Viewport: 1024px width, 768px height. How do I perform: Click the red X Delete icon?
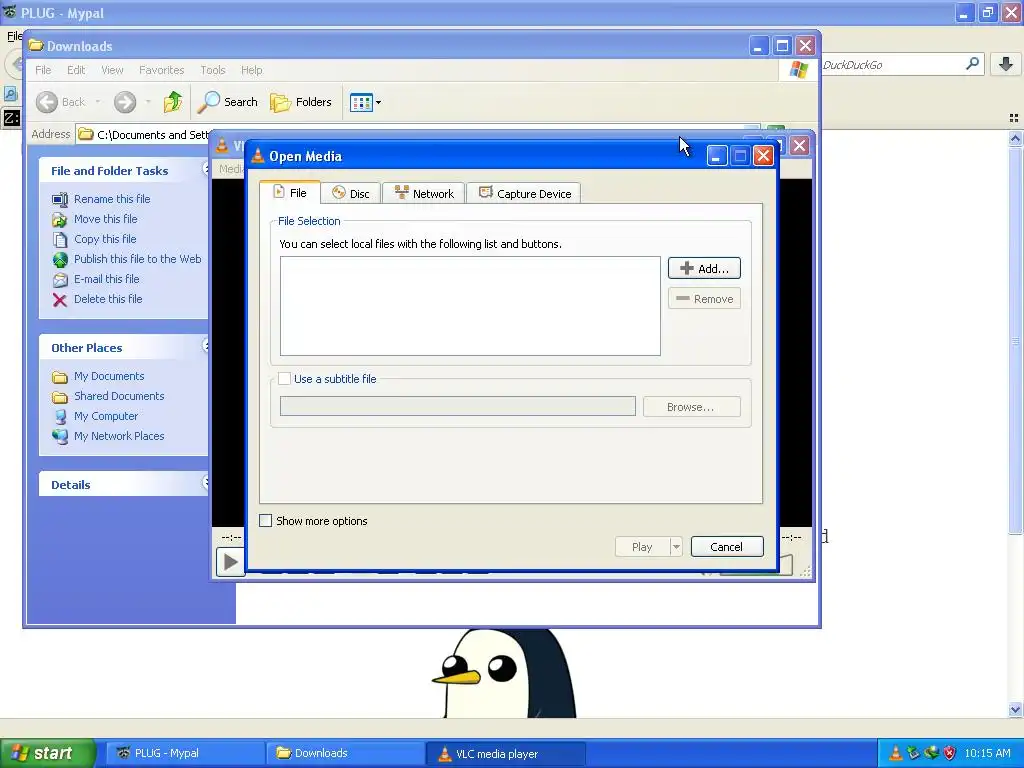tap(59, 300)
